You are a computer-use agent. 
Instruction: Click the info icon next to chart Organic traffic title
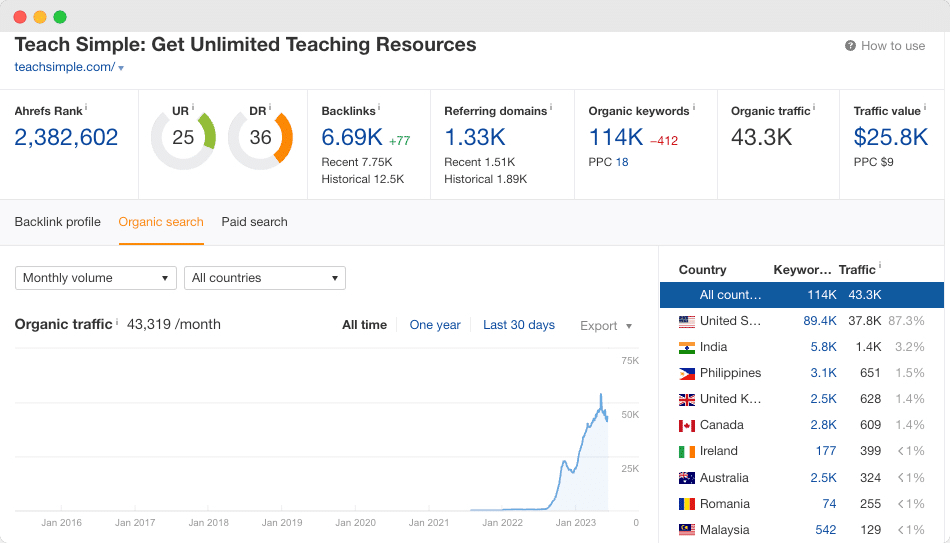(x=117, y=321)
